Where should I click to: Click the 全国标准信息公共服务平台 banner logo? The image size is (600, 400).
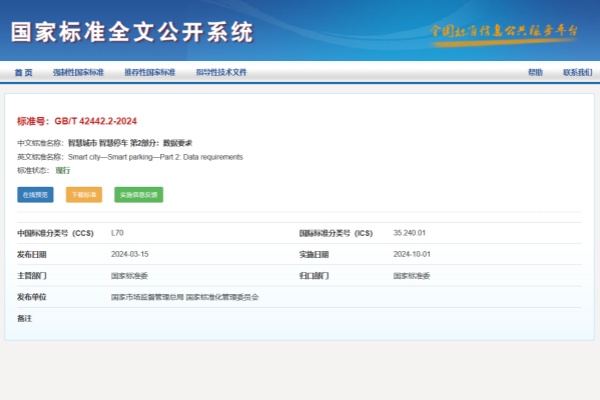pos(504,30)
